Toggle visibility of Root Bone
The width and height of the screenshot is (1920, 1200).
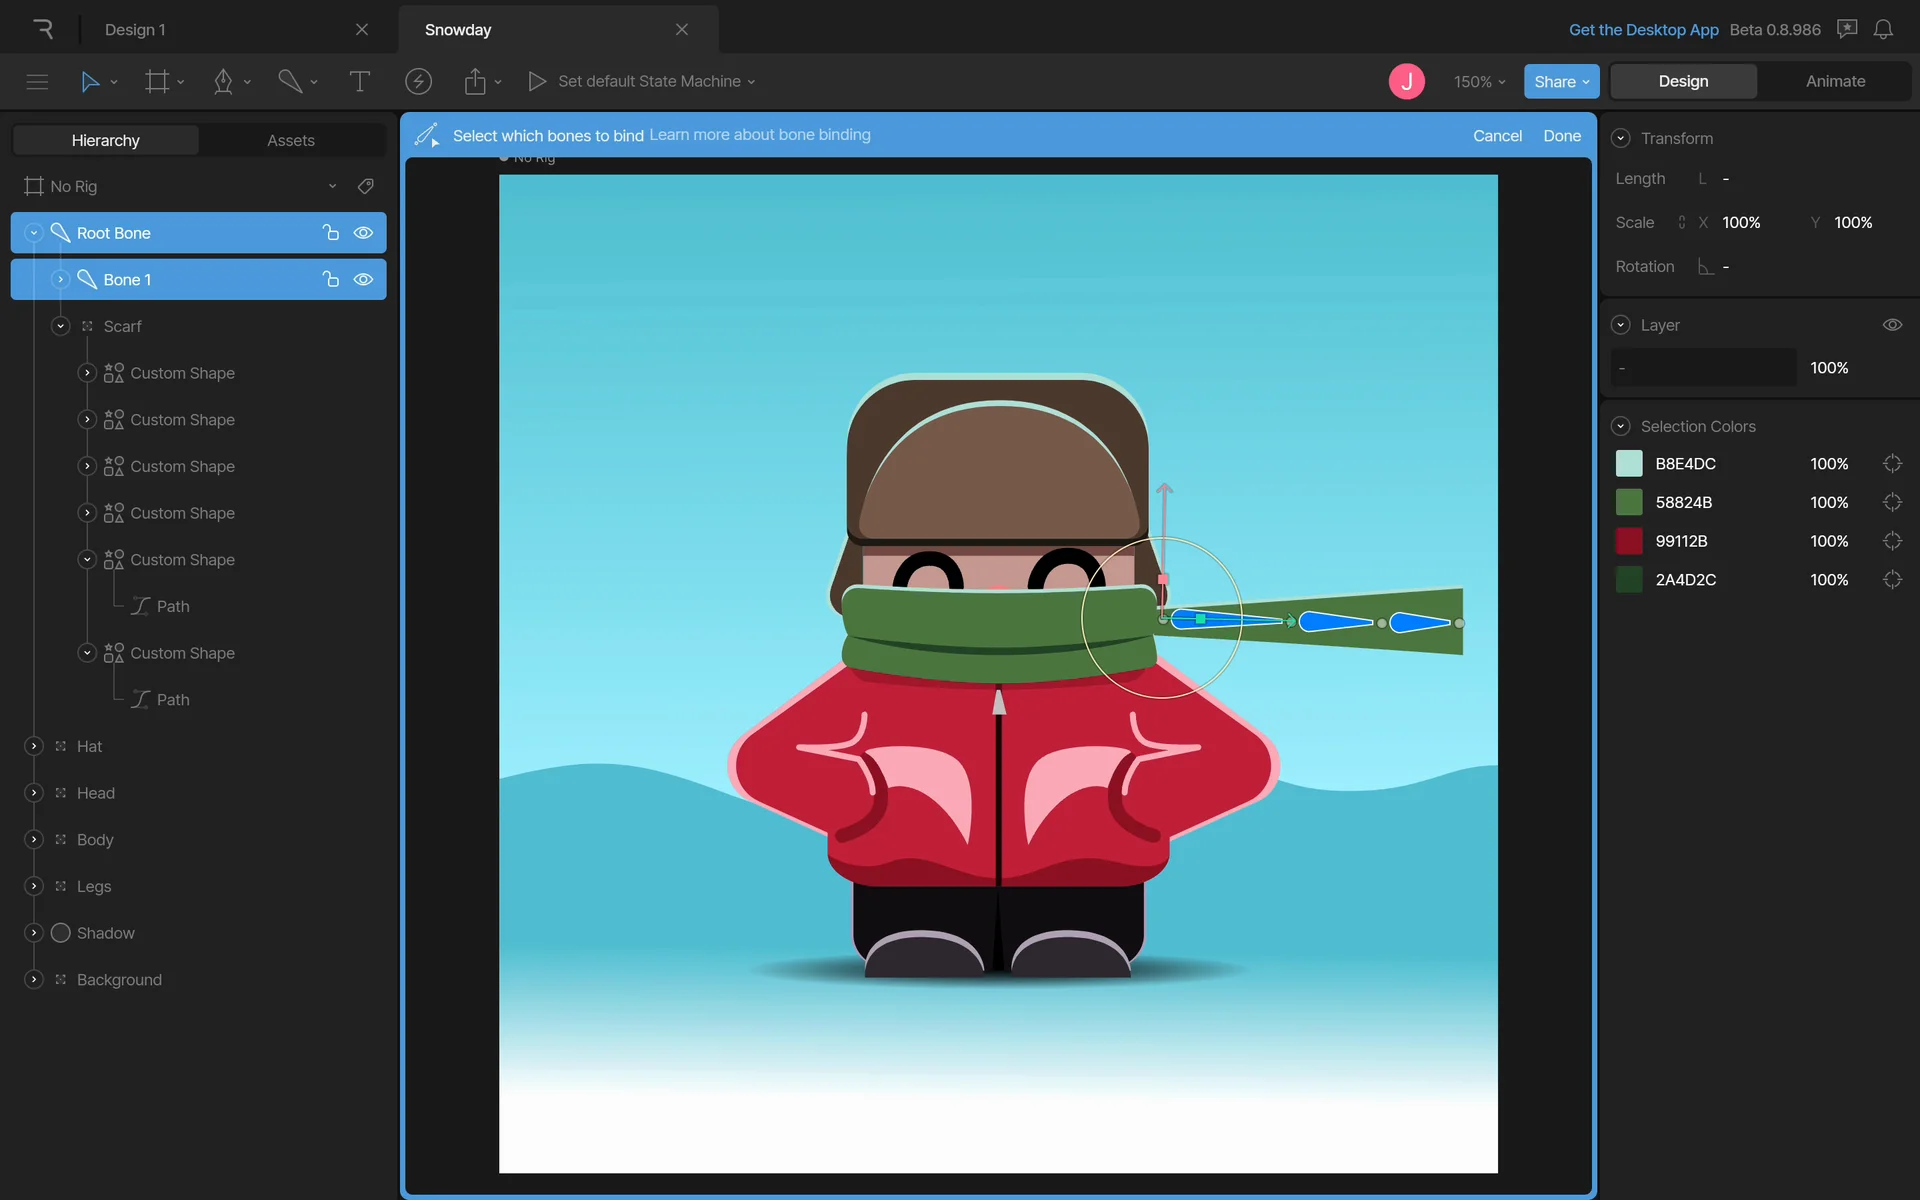click(364, 233)
